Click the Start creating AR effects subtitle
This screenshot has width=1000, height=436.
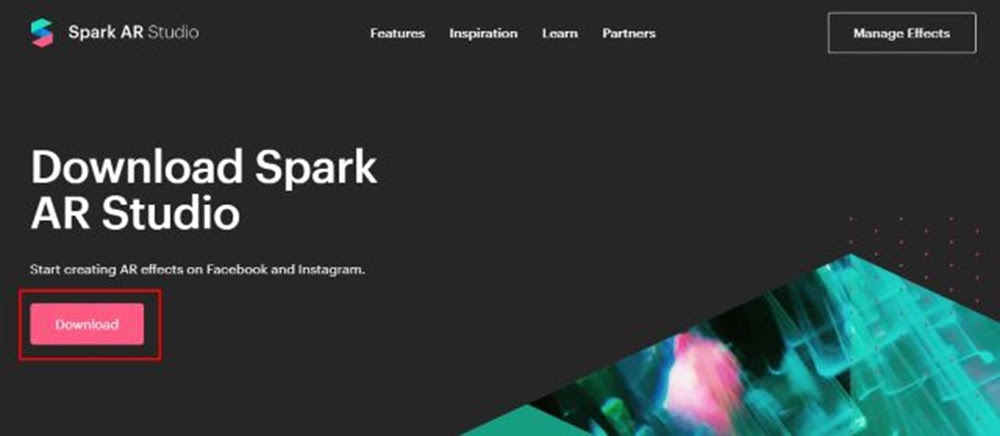point(198,270)
